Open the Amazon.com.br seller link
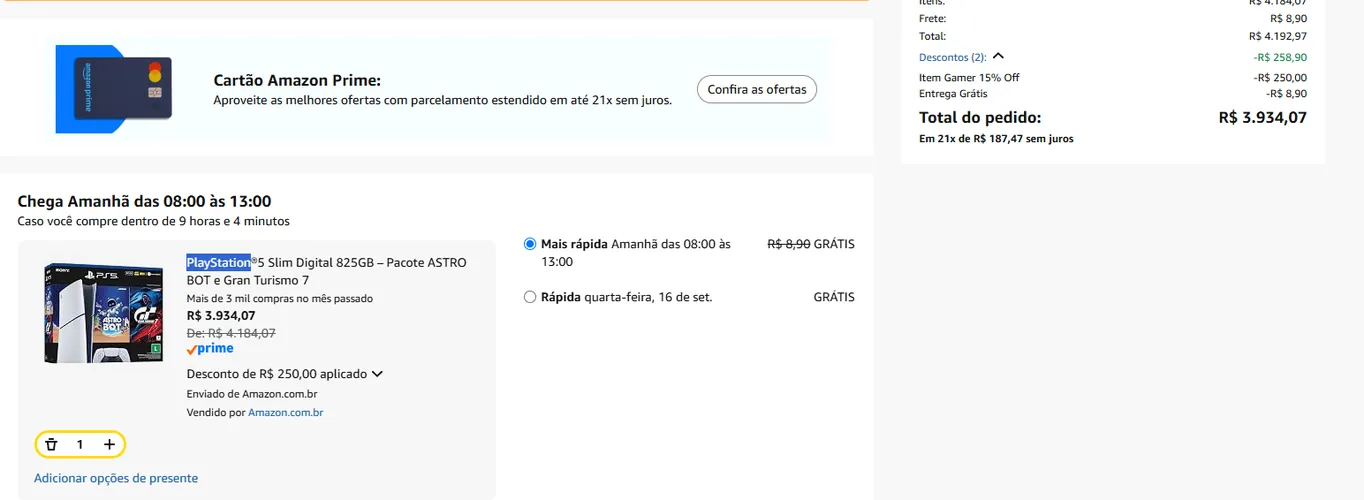Image resolution: width=1364 pixels, height=500 pixels. [x=285, y=412]
